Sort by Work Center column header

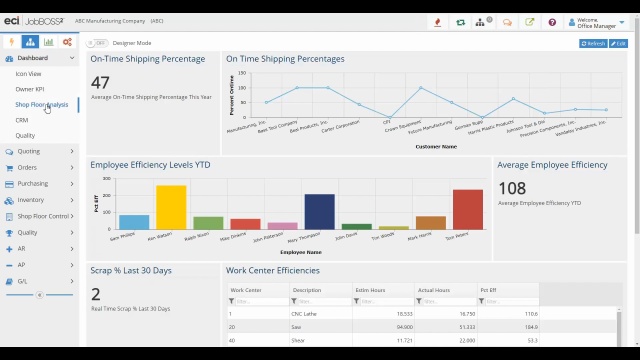click(x=246, y=290)
